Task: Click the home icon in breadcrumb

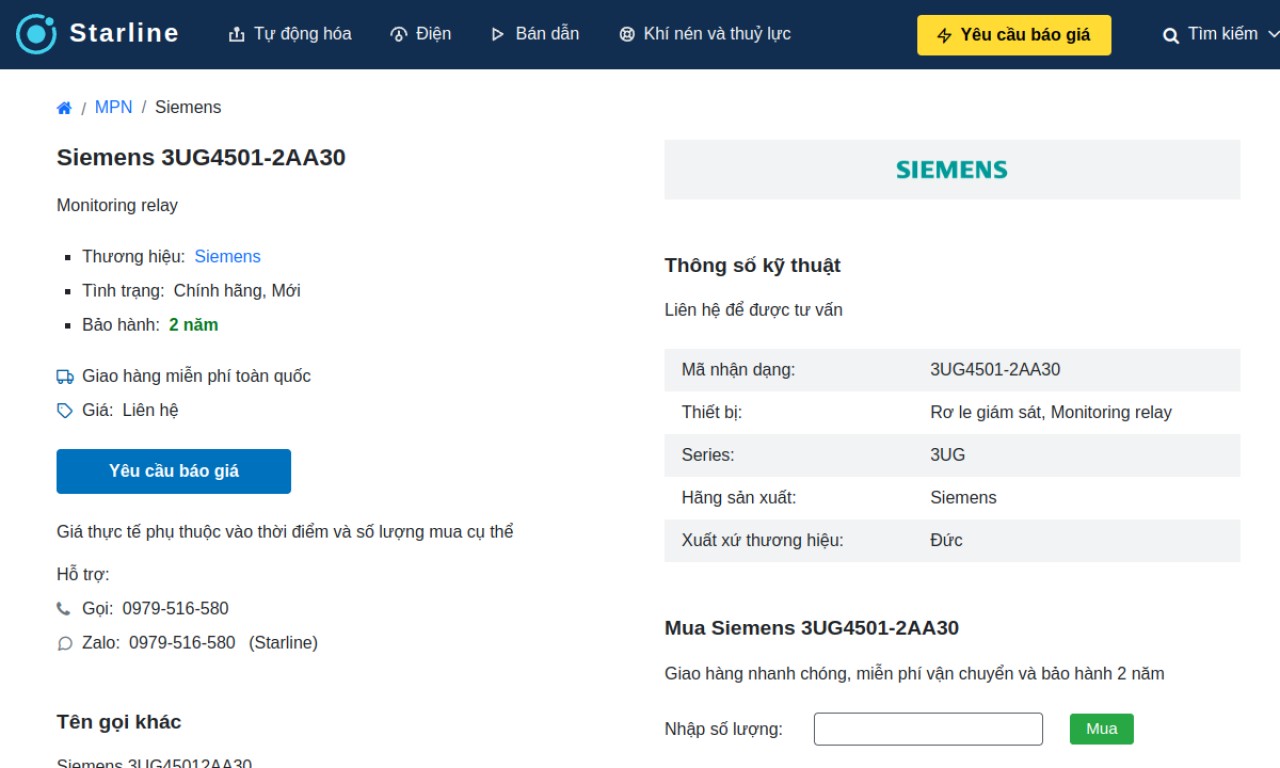Action: pos(64,108)
